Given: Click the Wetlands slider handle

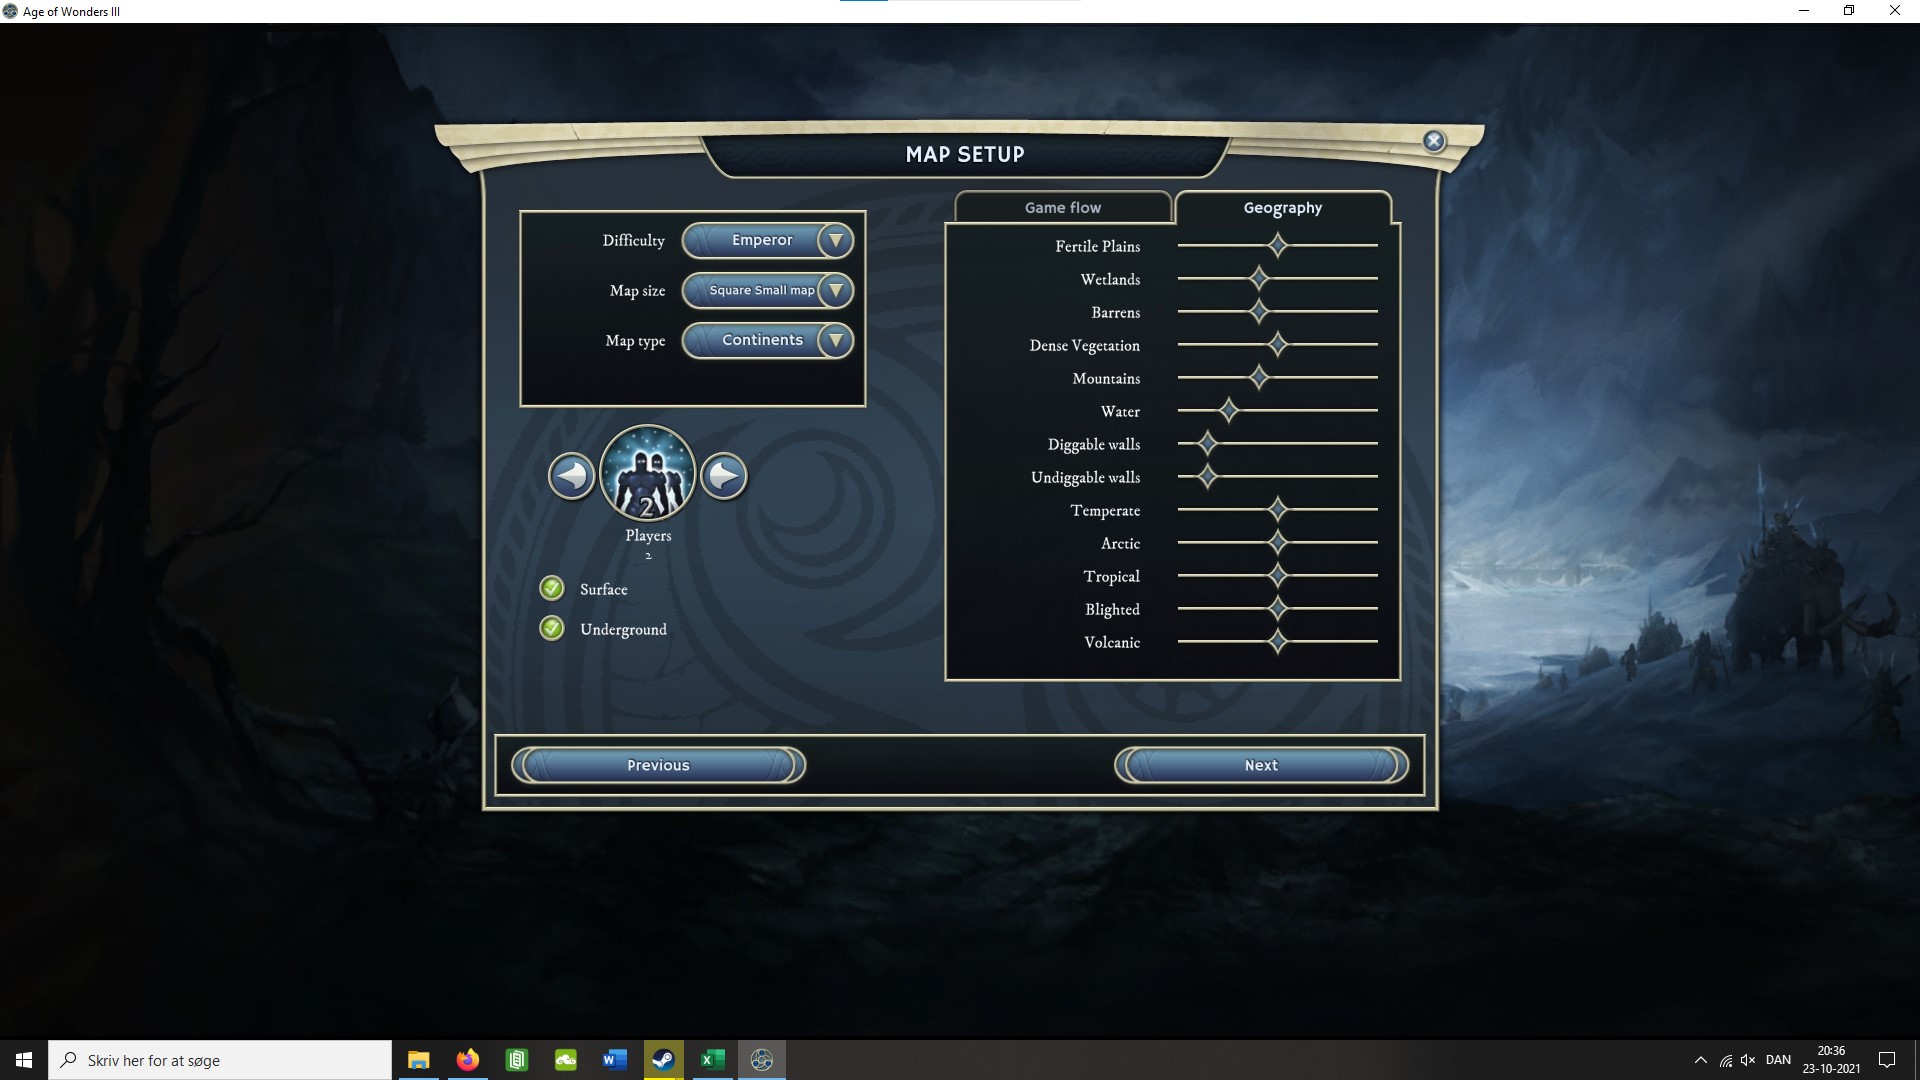Looking at the screenshot, I should (x=1259, y=278).
